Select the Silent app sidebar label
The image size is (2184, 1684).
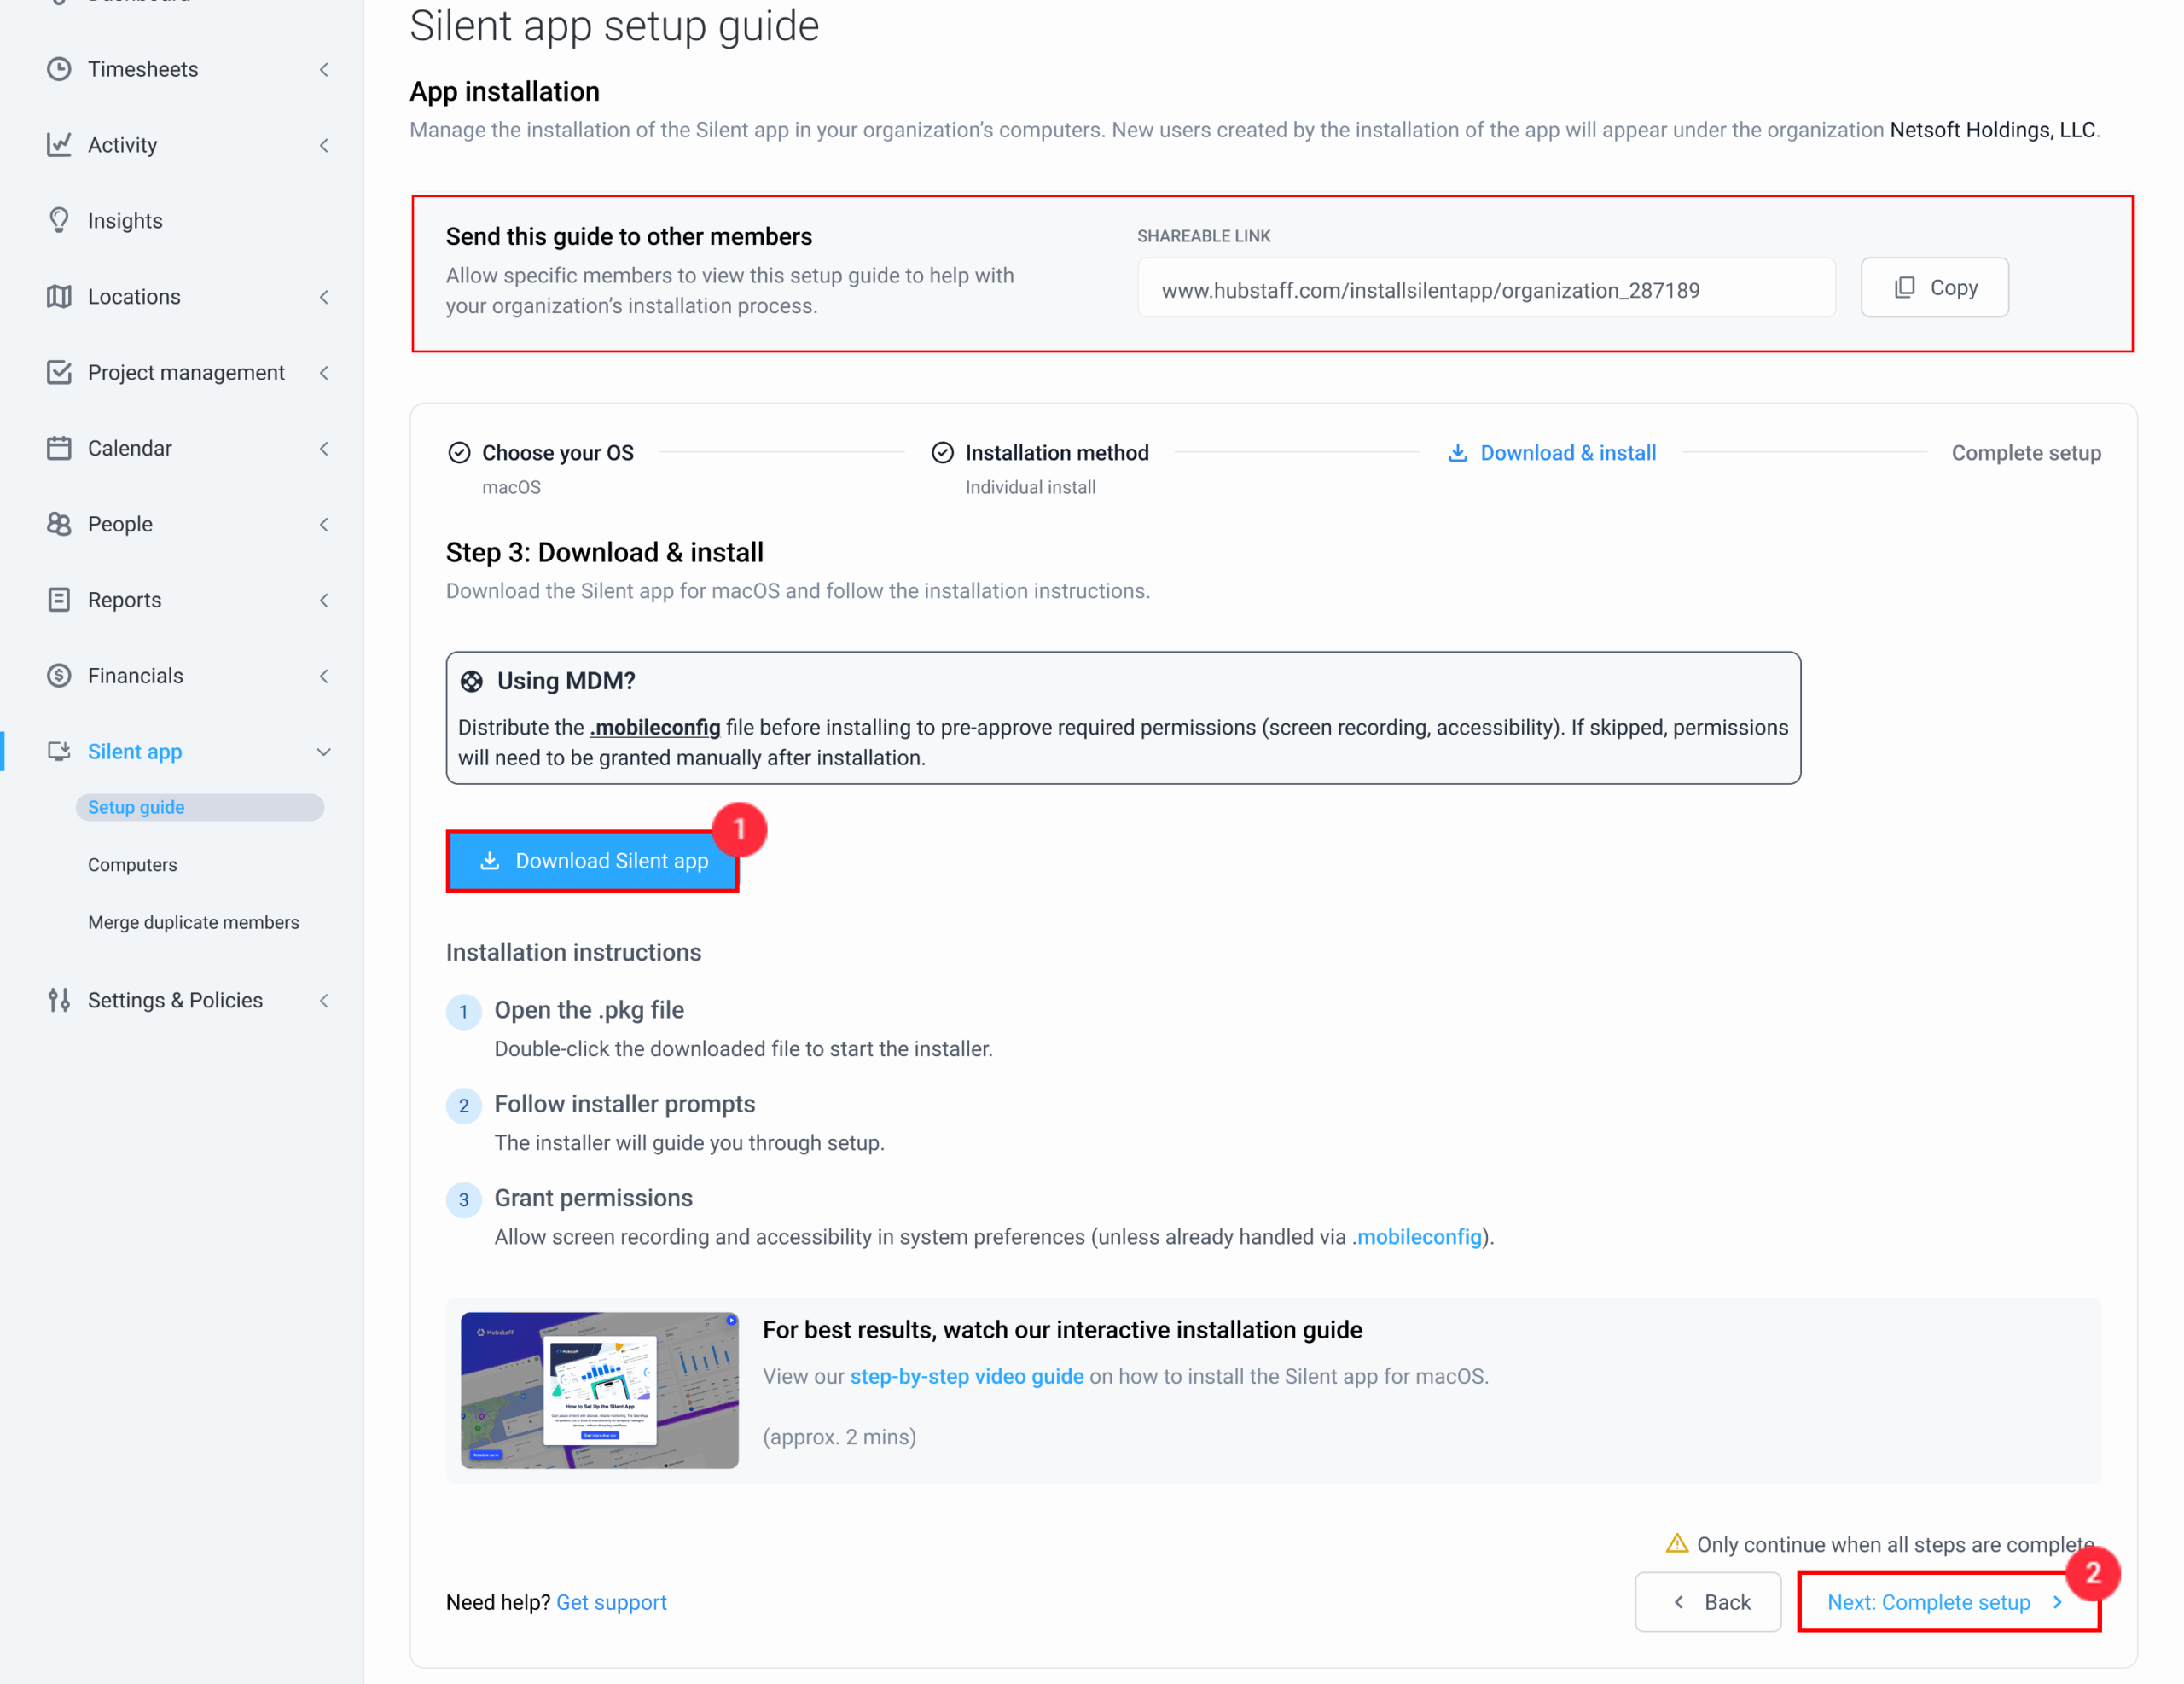point(135,751)
